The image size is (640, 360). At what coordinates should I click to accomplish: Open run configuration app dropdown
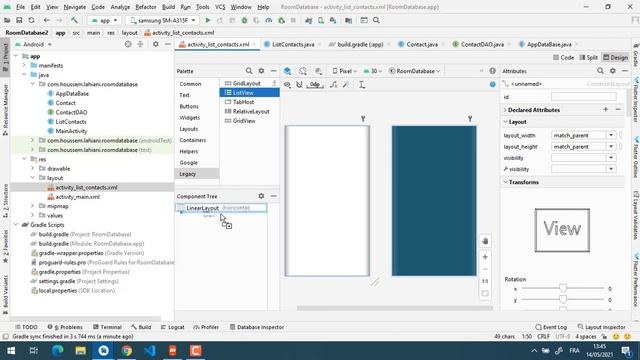105,20
